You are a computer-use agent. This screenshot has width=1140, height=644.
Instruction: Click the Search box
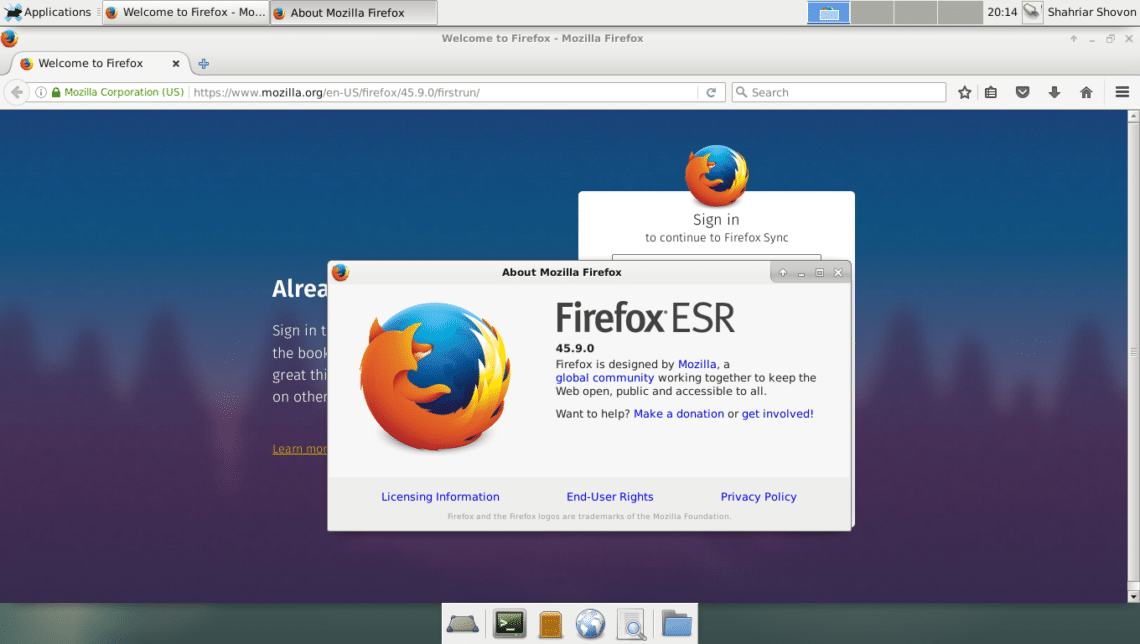pos(838,92)
